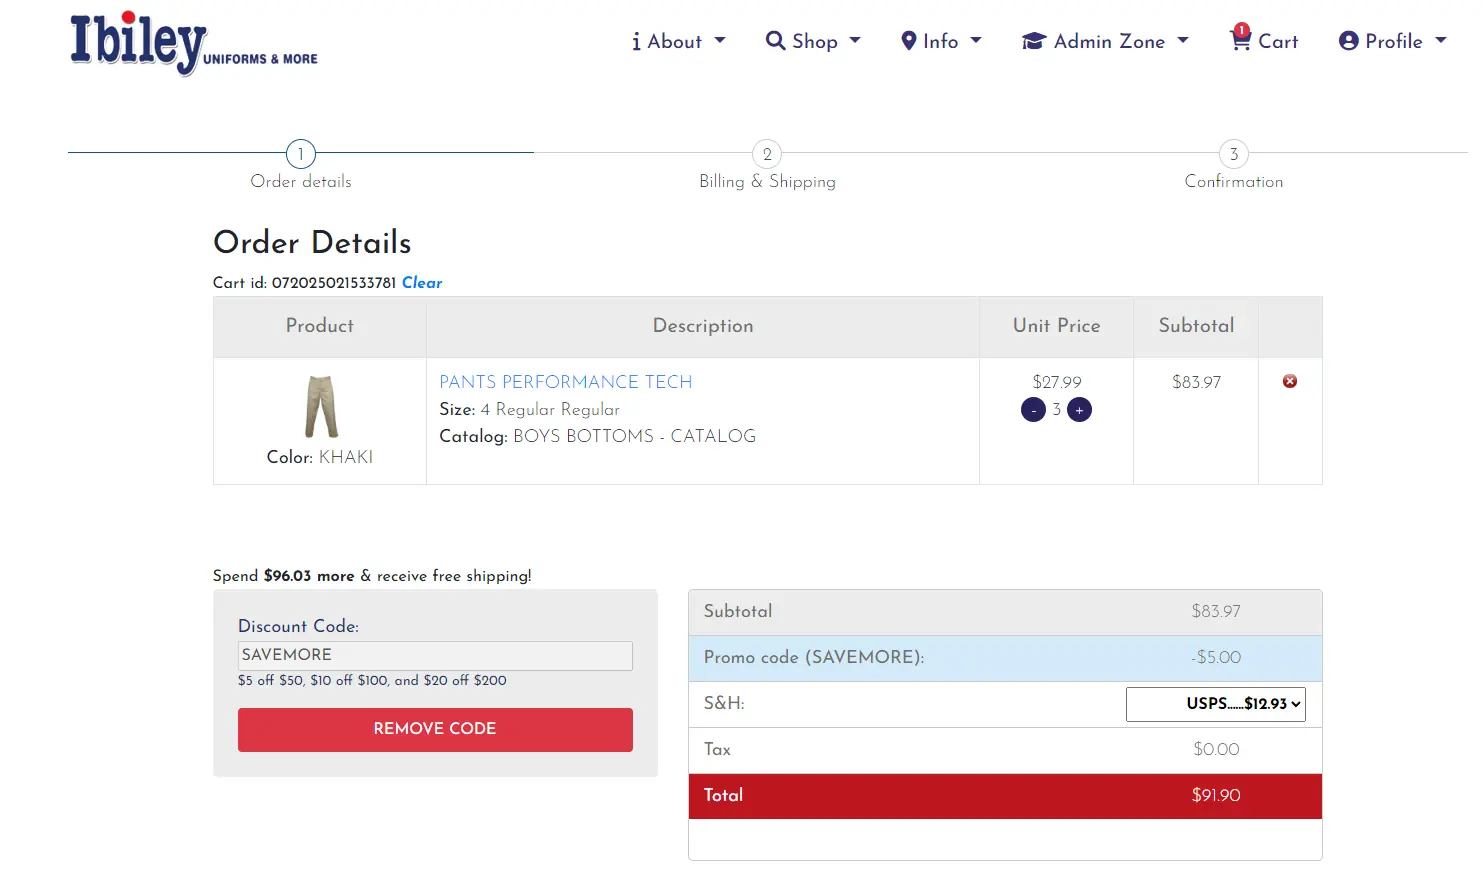Go to step 2 Billing & Shipping
The width and height of the screenshot is (1483, 869).
(767, 154)
